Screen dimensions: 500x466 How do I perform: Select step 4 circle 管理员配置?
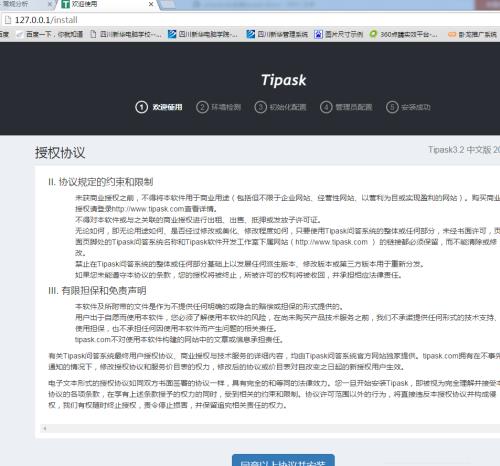(x=326, y=107)
